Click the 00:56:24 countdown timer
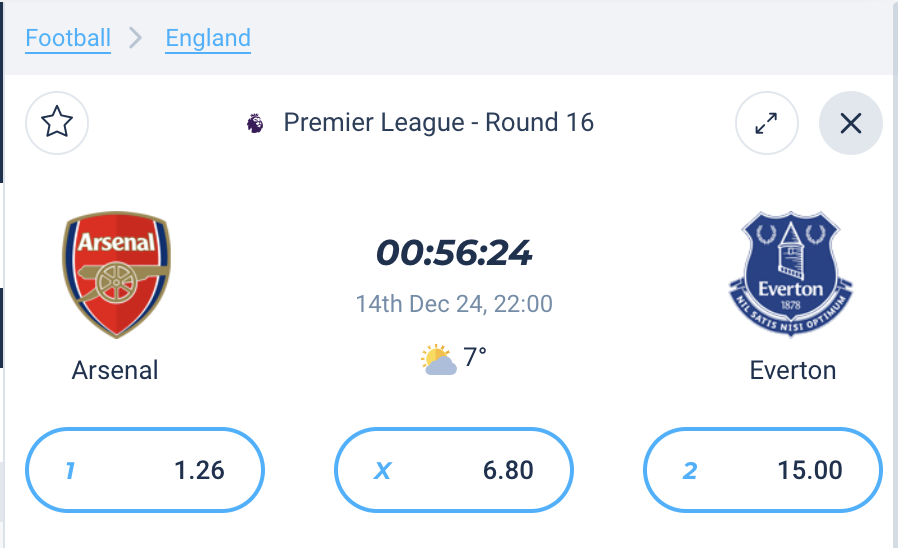Viewport: 898px width, 548px height. (454, 253)
